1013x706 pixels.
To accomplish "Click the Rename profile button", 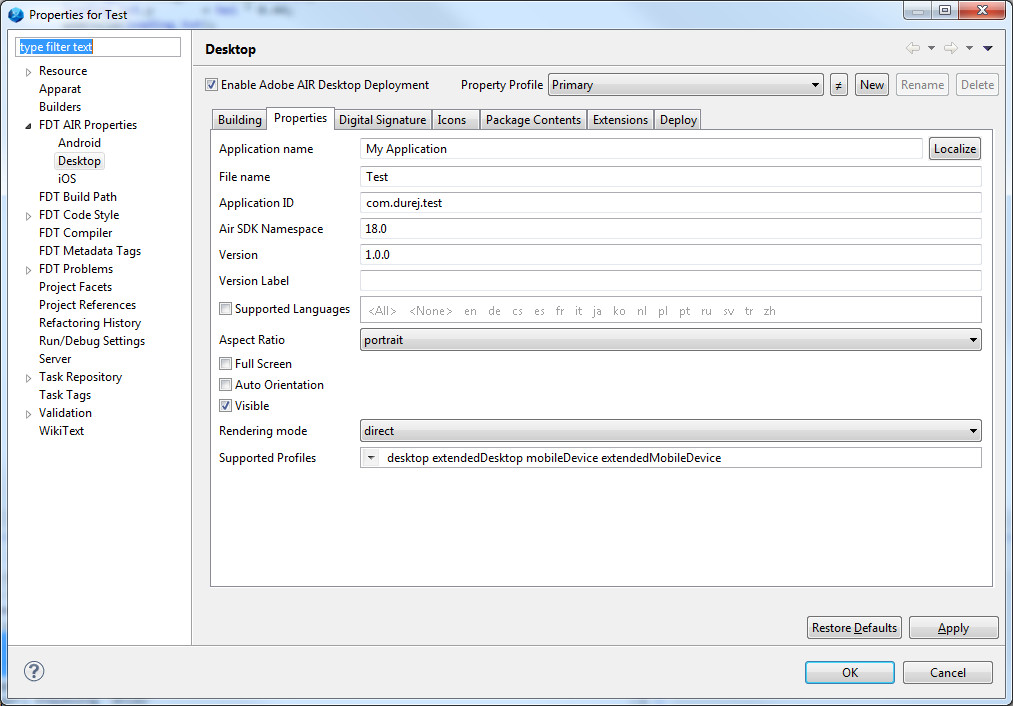I will tap(922, 85).
